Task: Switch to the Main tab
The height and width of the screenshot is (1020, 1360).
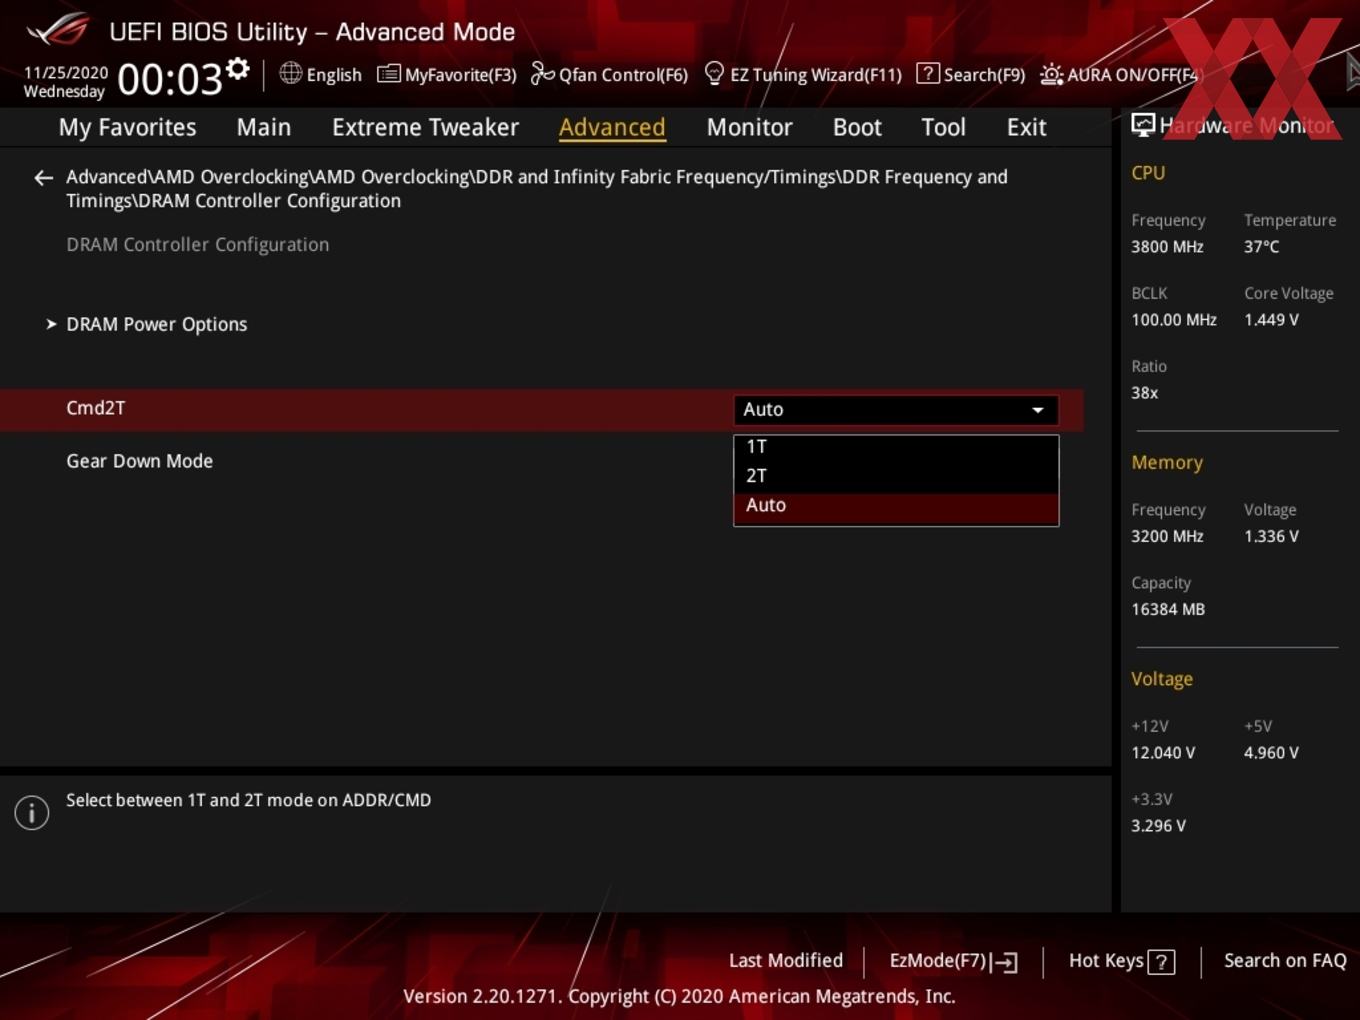Action: click(x=264, y=127)
